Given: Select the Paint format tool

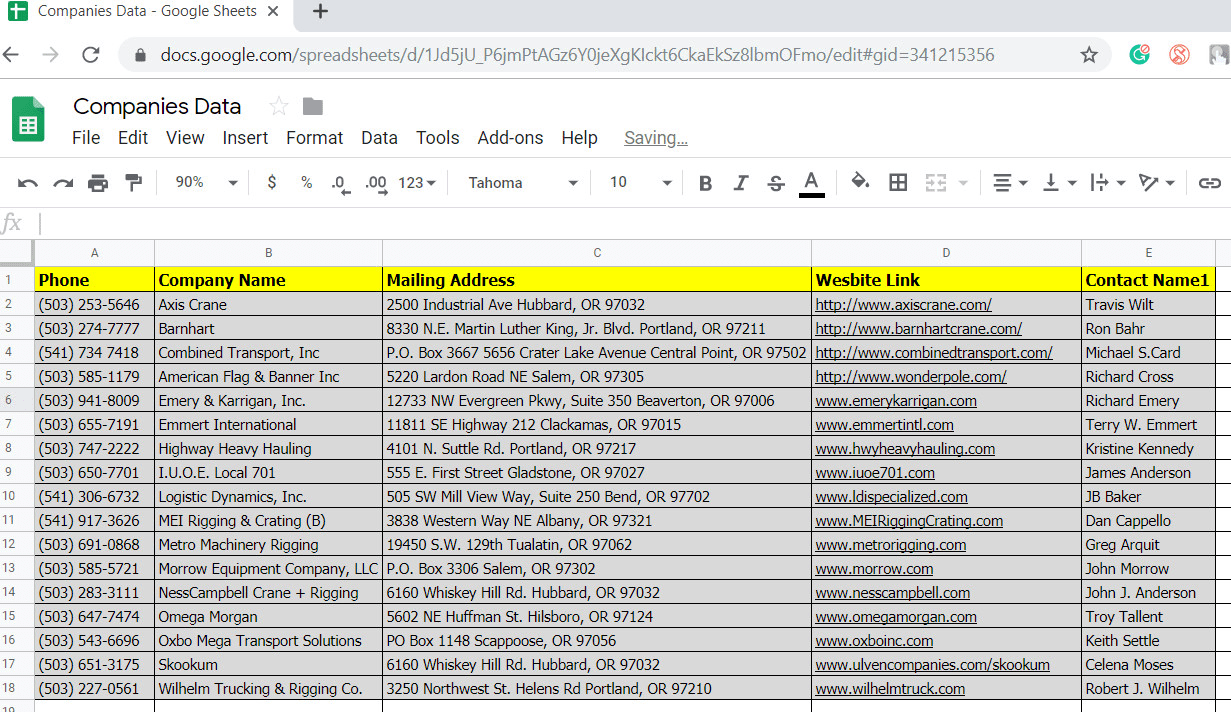Looking at the screenshot, I should tap(134, 183).
